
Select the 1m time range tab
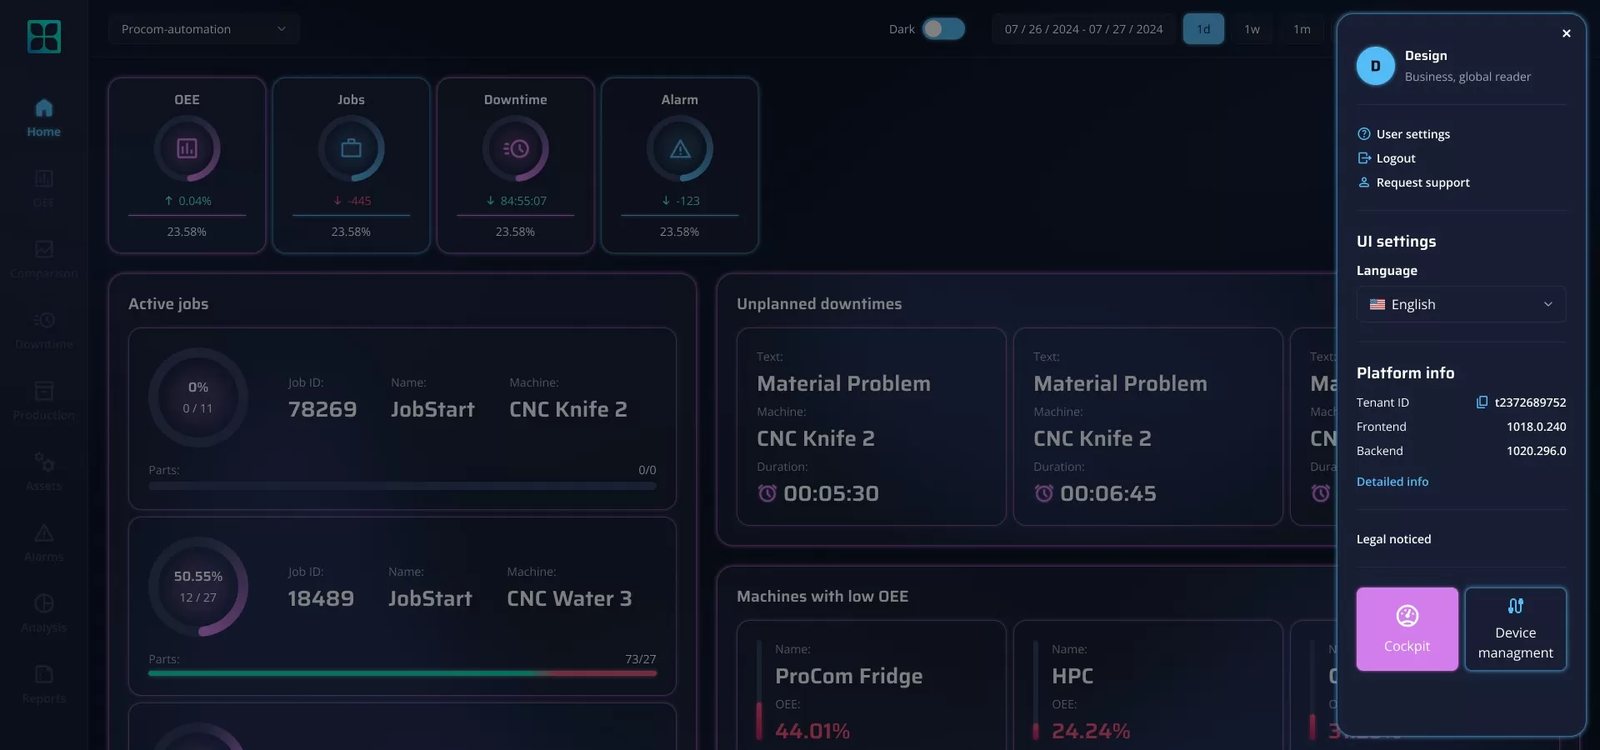click(1302, 29)
